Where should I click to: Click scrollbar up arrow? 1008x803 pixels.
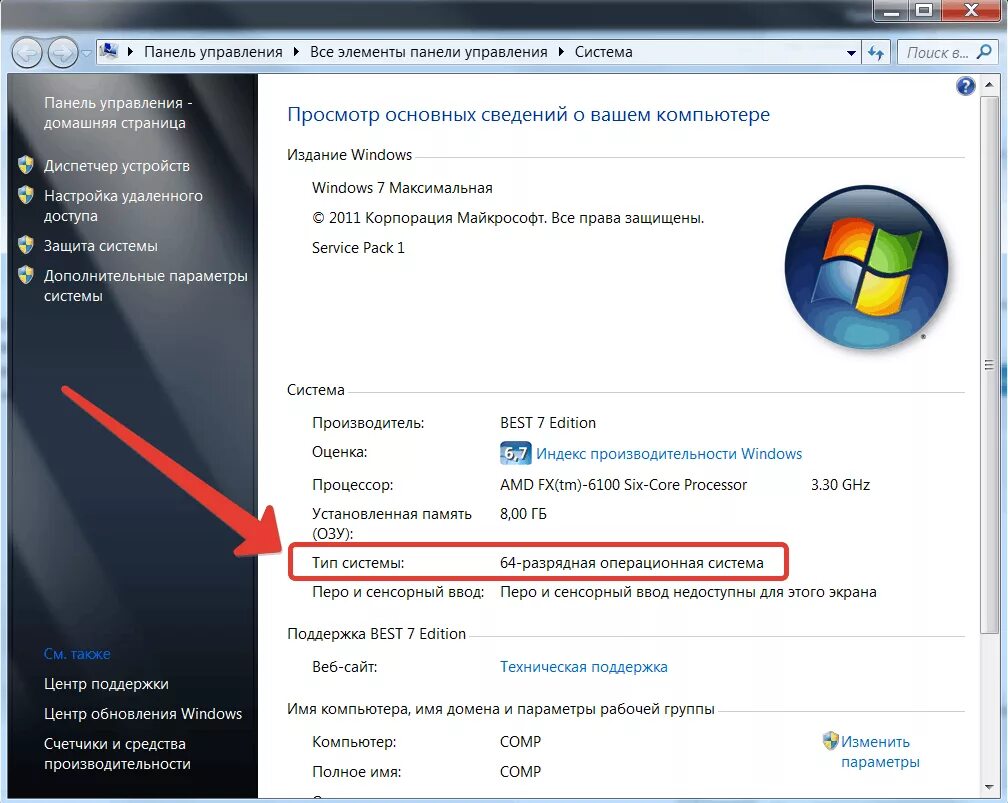[989, 85]
